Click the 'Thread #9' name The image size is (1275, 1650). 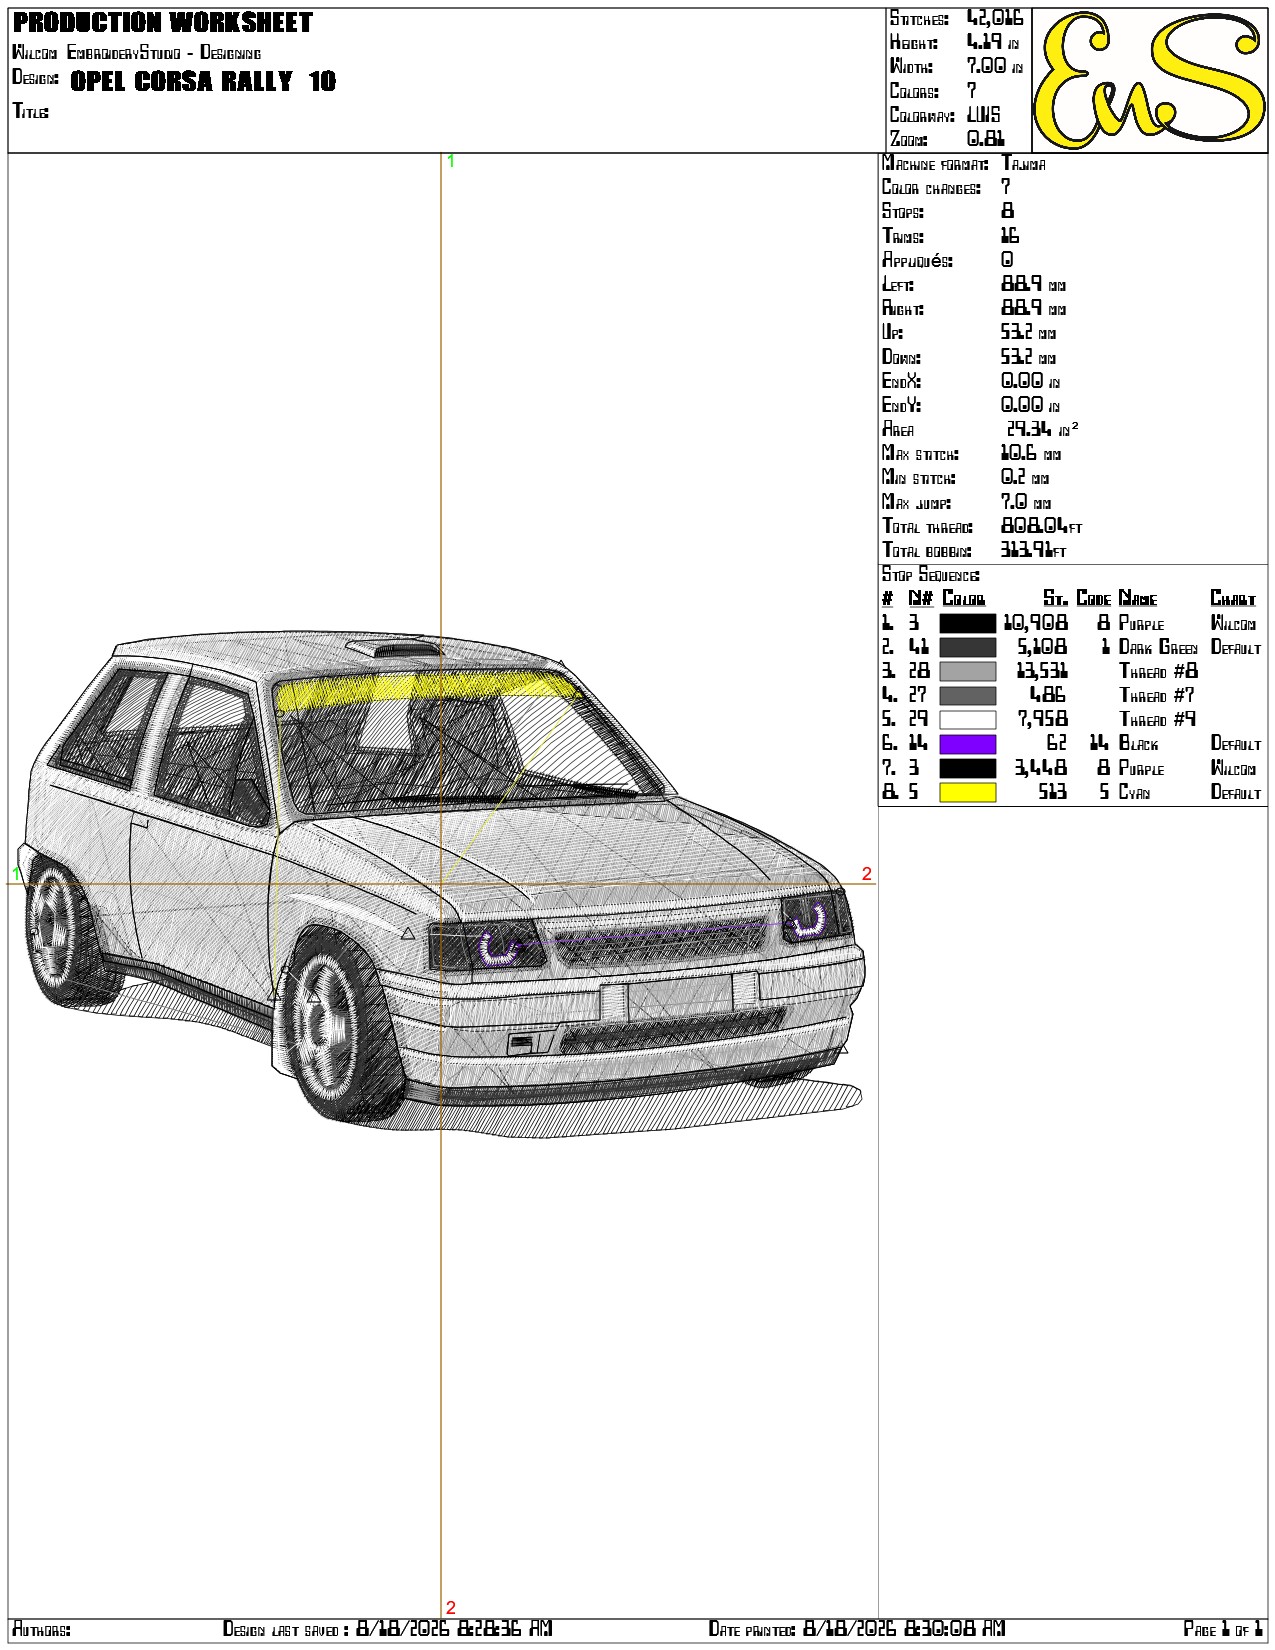(x=1156, y=719)
